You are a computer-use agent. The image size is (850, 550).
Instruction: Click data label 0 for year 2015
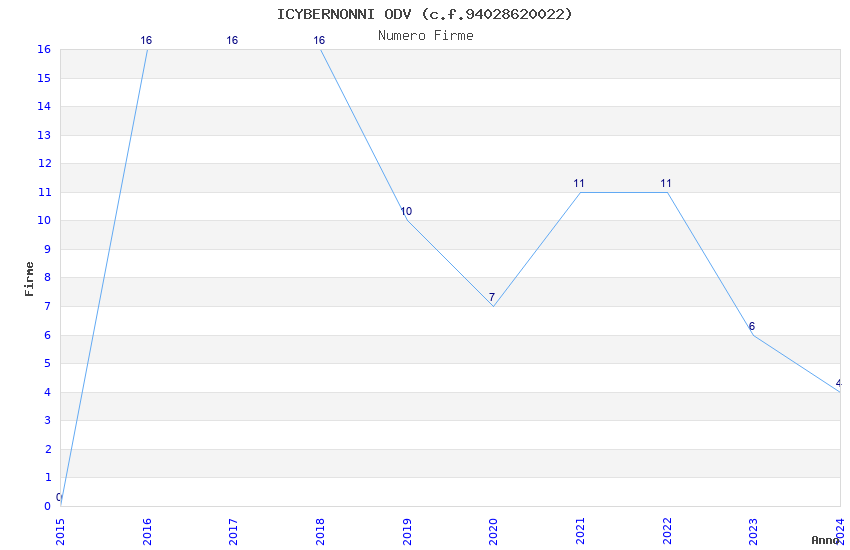point(59,497)
